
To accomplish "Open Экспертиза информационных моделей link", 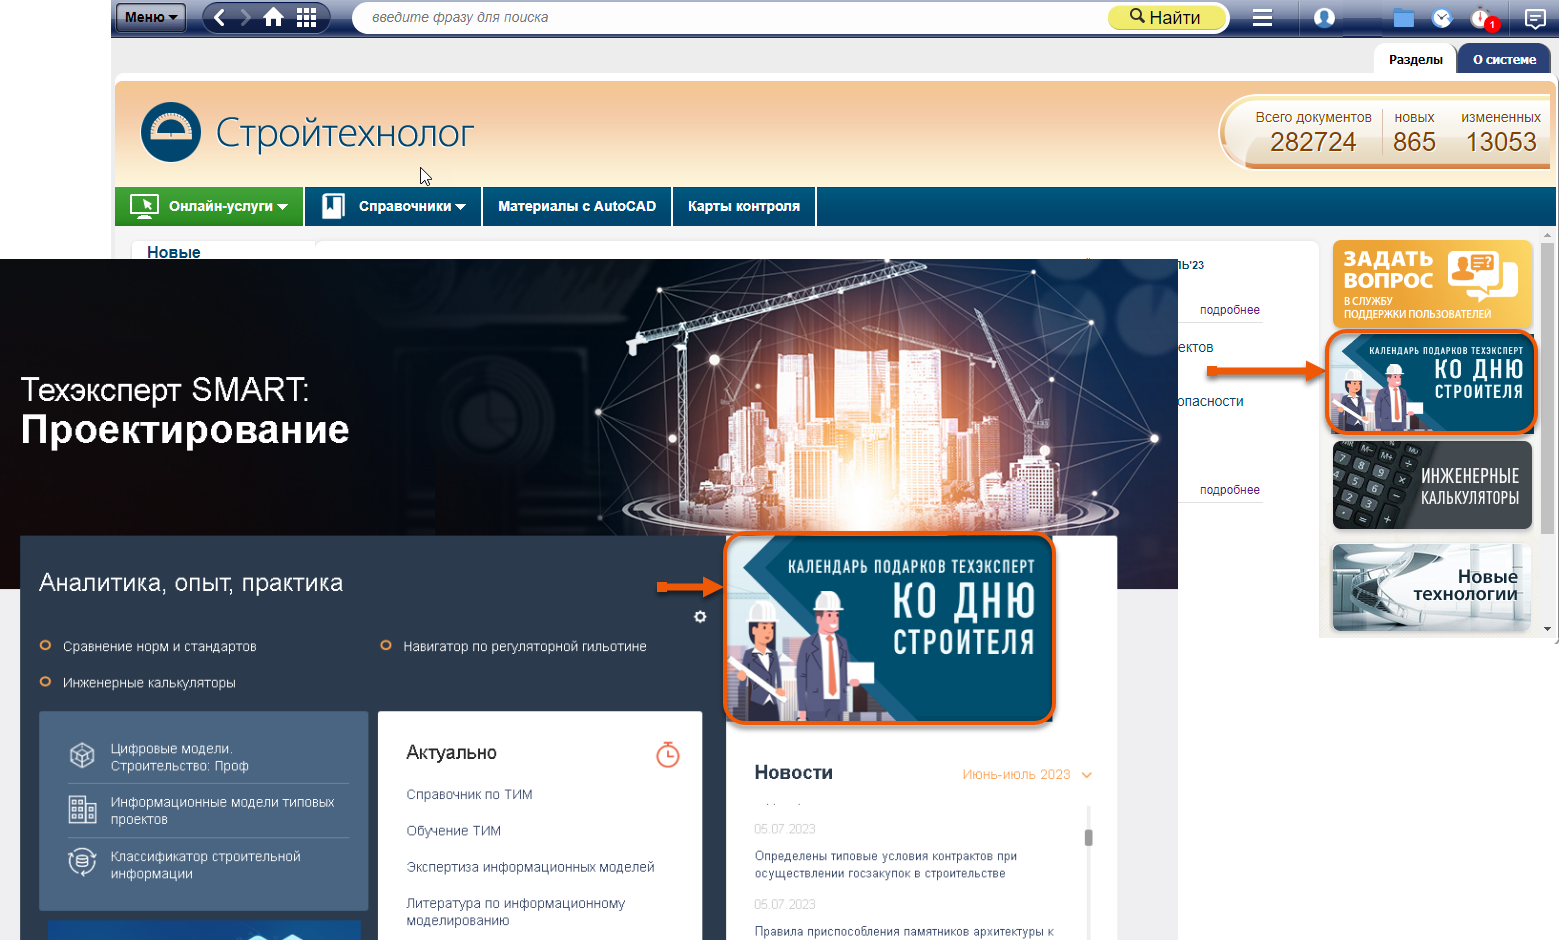I will [x=530, y=867].
